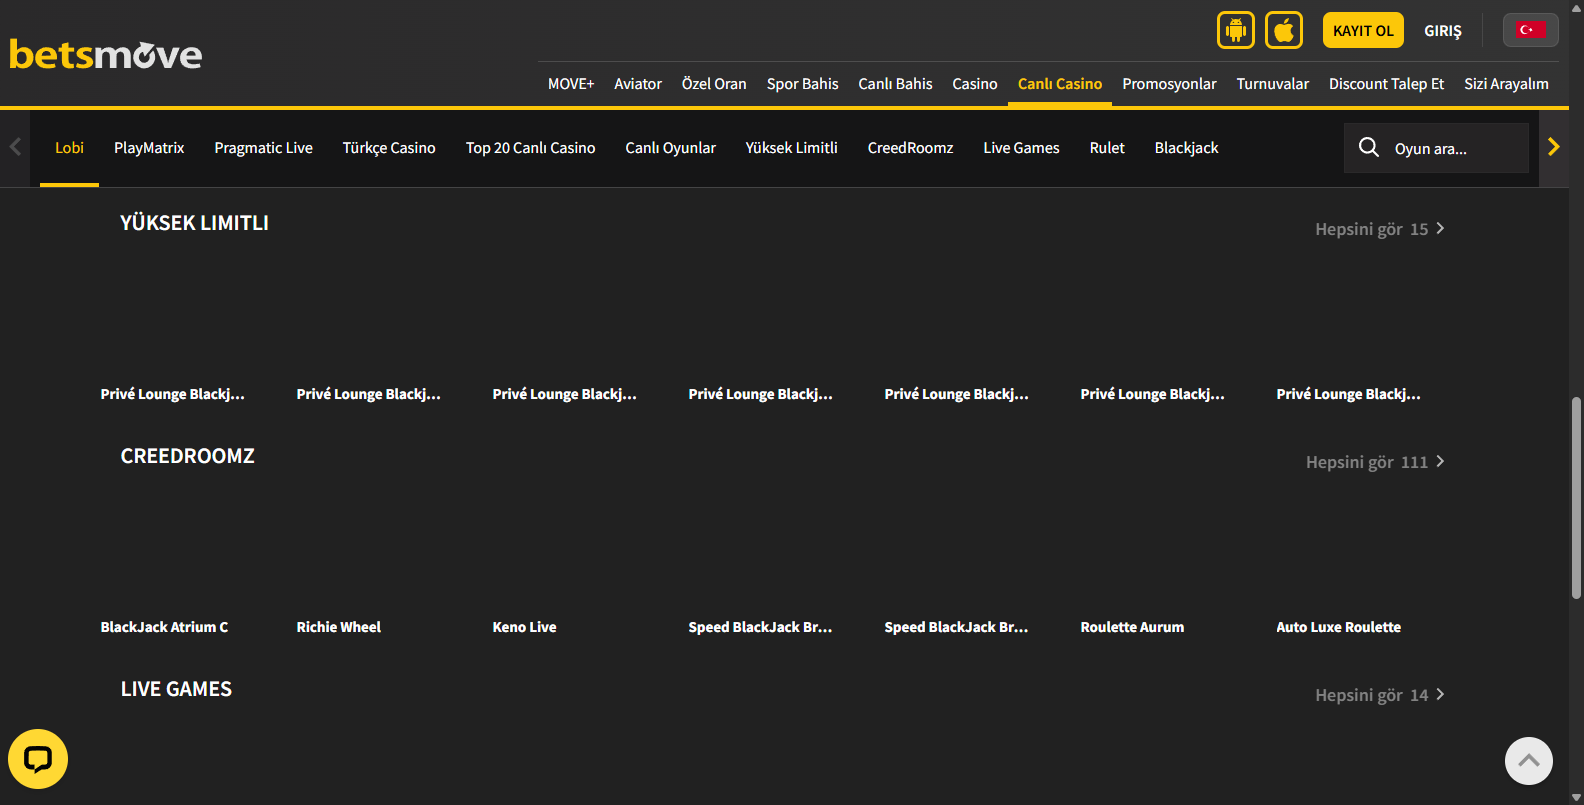Expand Live Games with Hepsini gör 14
This screenshot has width=1584, height=805.
coord(1379,695)
